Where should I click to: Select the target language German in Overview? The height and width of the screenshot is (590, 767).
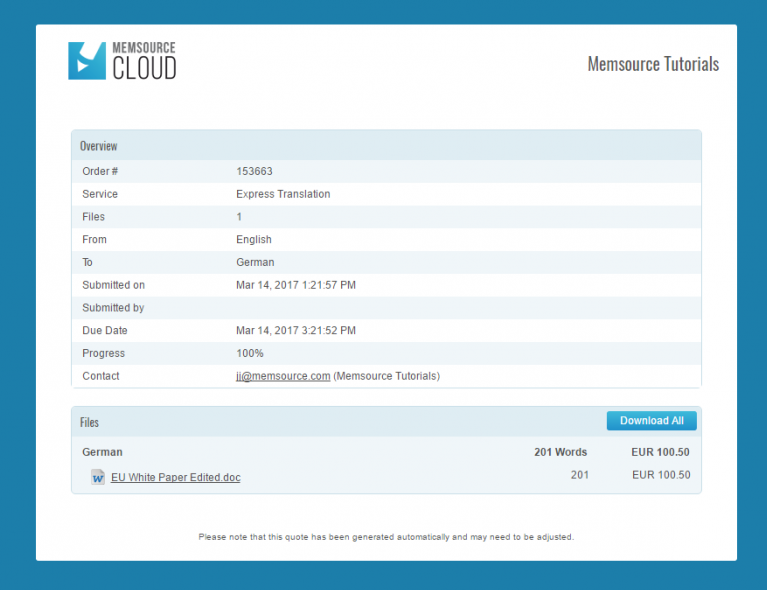255,262
